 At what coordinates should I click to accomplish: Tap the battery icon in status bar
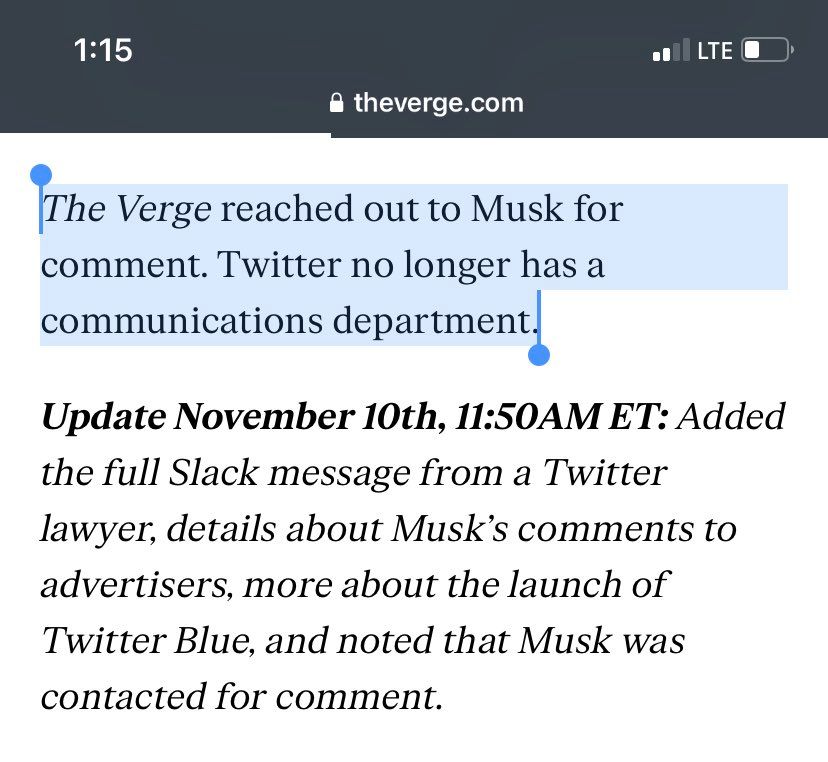pos(766,50)
